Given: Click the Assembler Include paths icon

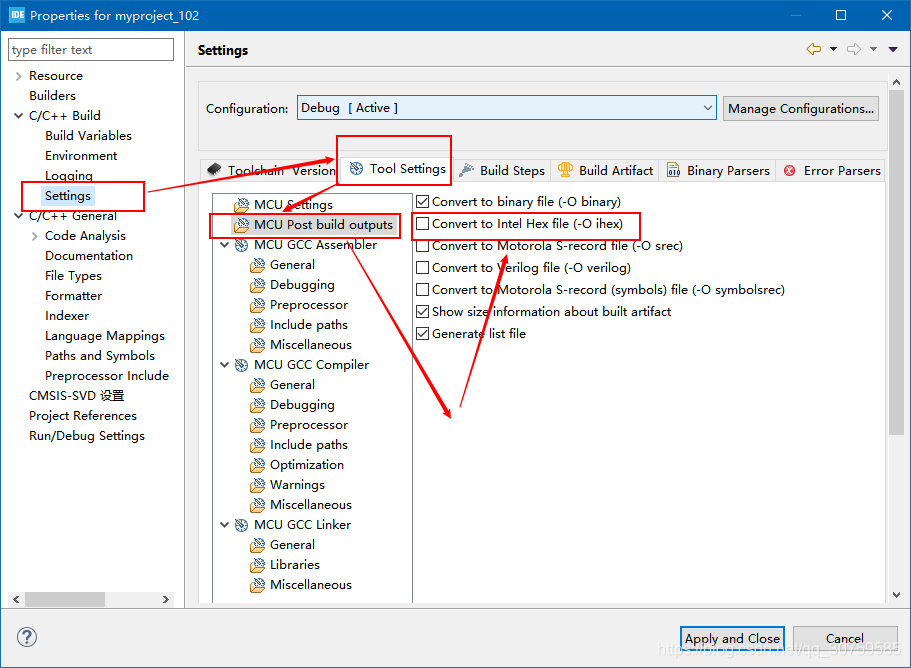Looking at the screenshot, I should pyautogui.click(x=257, y=325).
